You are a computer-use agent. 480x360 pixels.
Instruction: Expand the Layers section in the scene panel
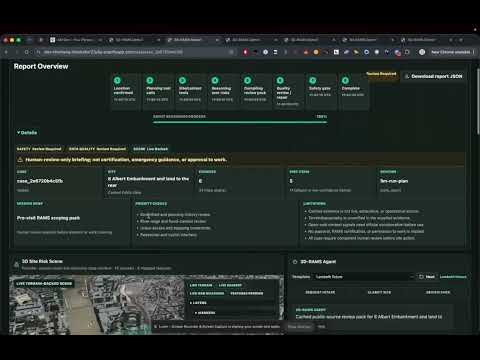tap(198, 303)
